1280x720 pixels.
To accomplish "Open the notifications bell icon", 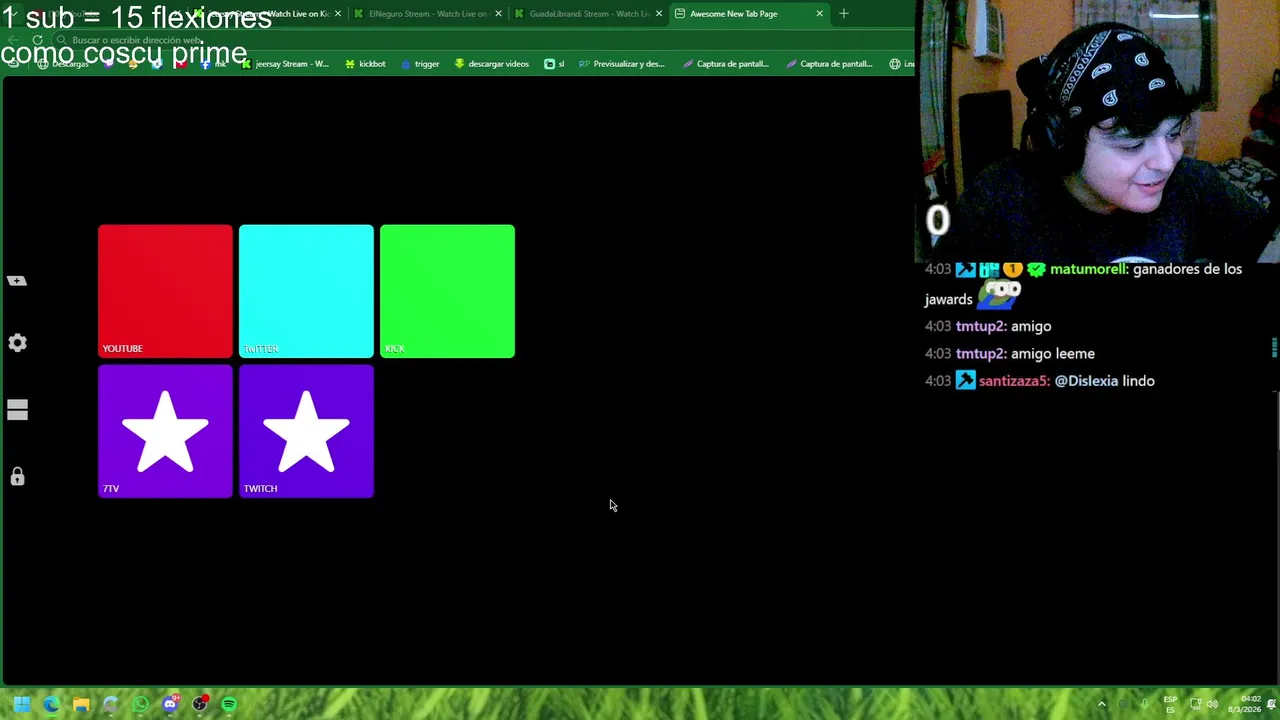I will tap(1272, 704).
